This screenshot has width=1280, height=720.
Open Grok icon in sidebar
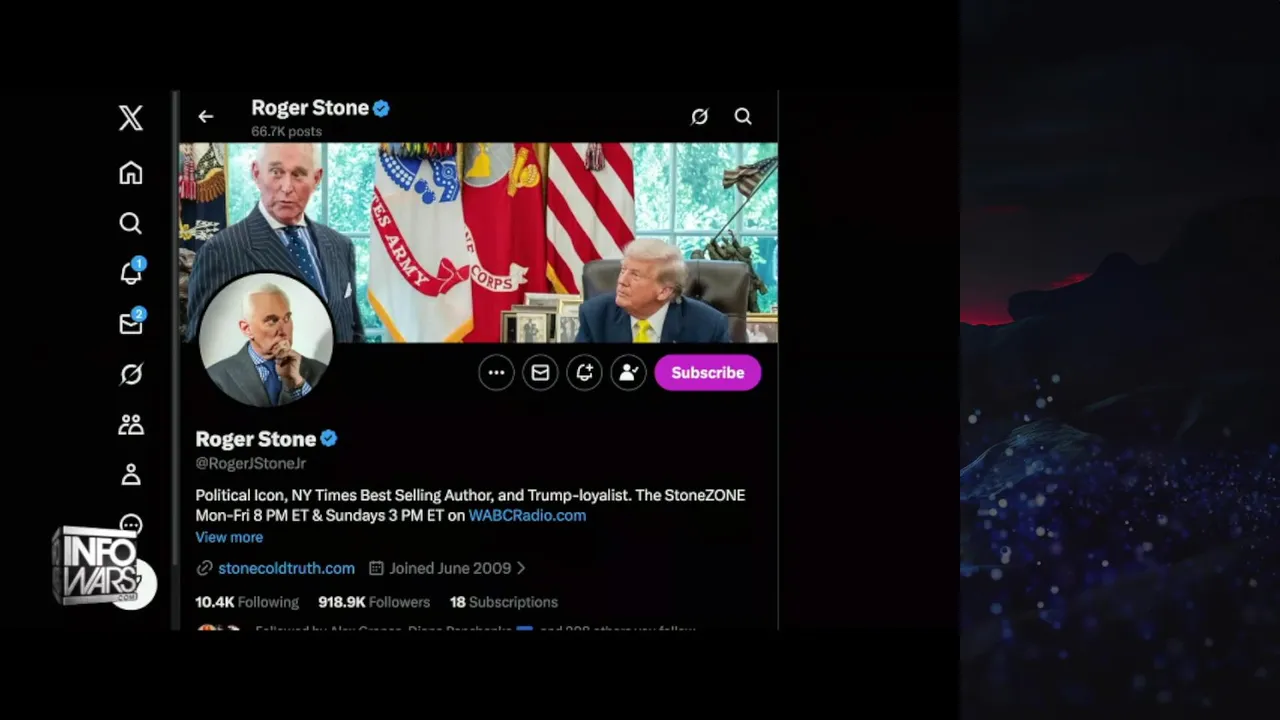[131, 374]
